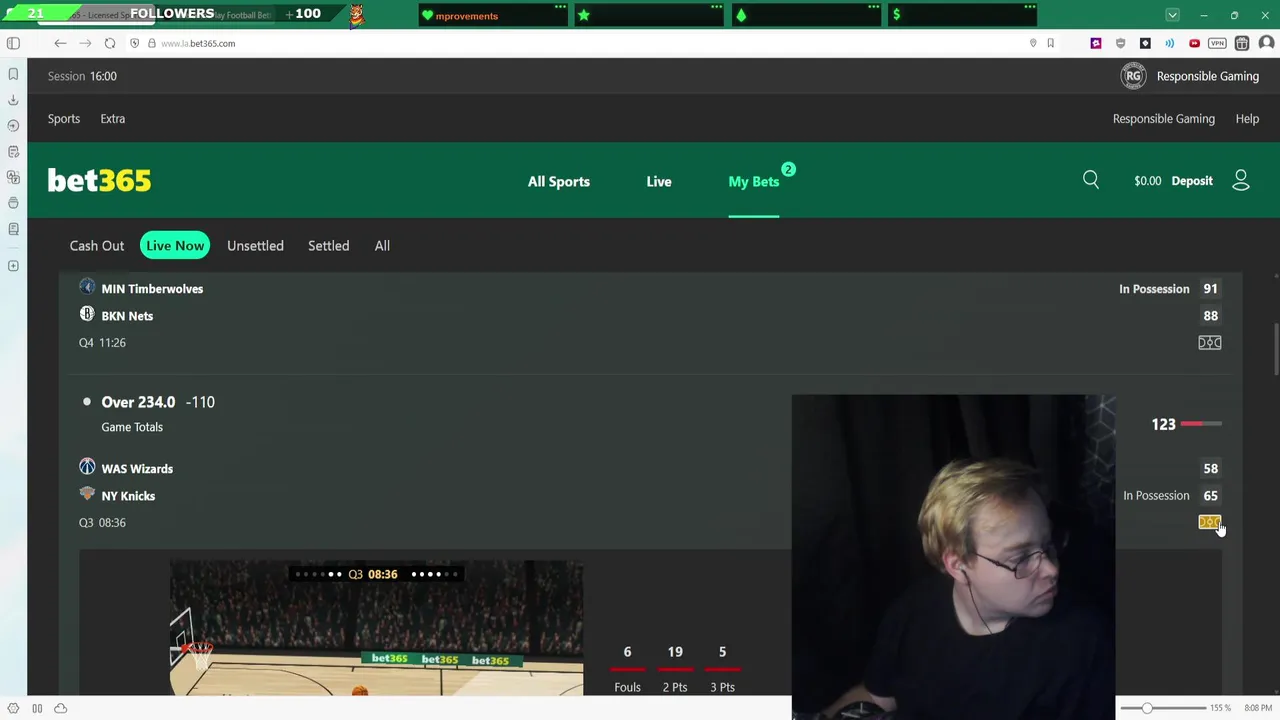Click the page vertical scrollbar
The width and height of the screenshot is (1280, 720).
pyautogui.click(x=1276, y=350)
